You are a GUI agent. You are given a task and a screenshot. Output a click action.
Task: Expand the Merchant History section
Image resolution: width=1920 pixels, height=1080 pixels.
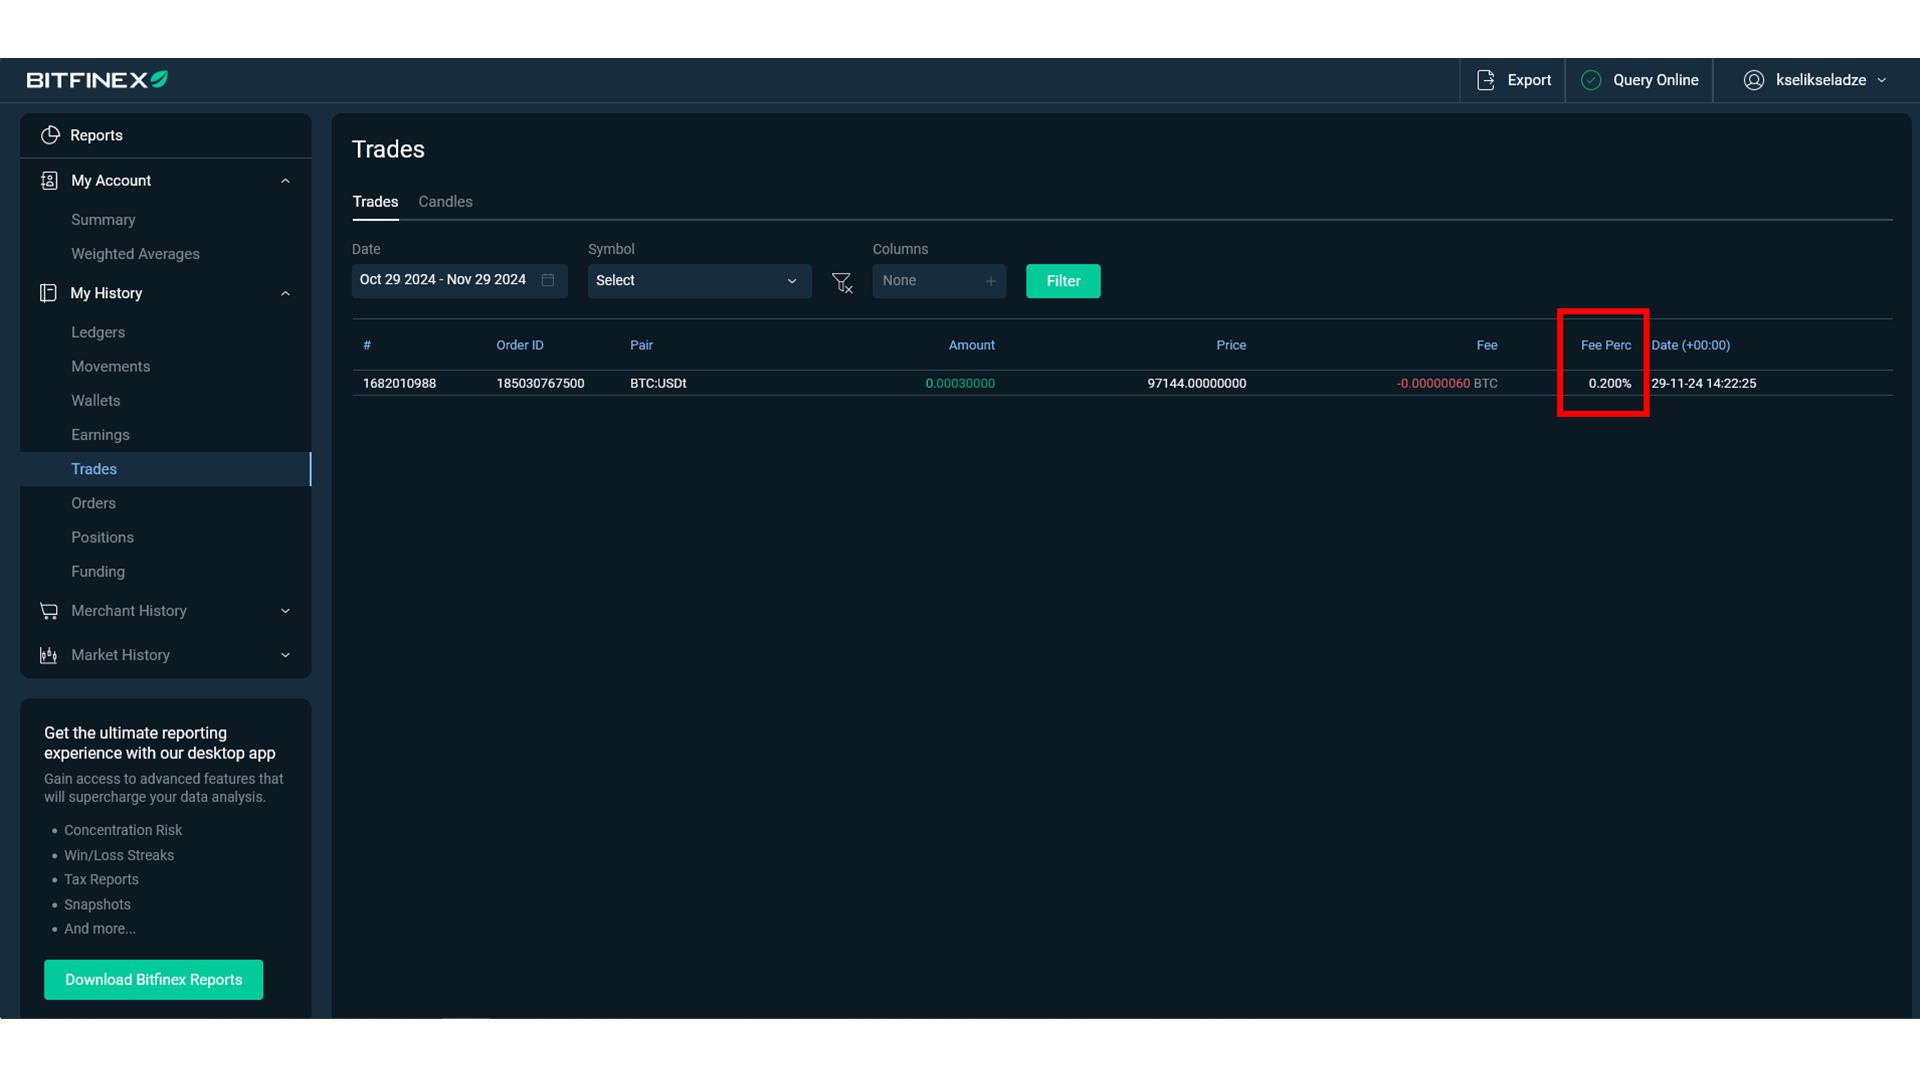[285, 611]
